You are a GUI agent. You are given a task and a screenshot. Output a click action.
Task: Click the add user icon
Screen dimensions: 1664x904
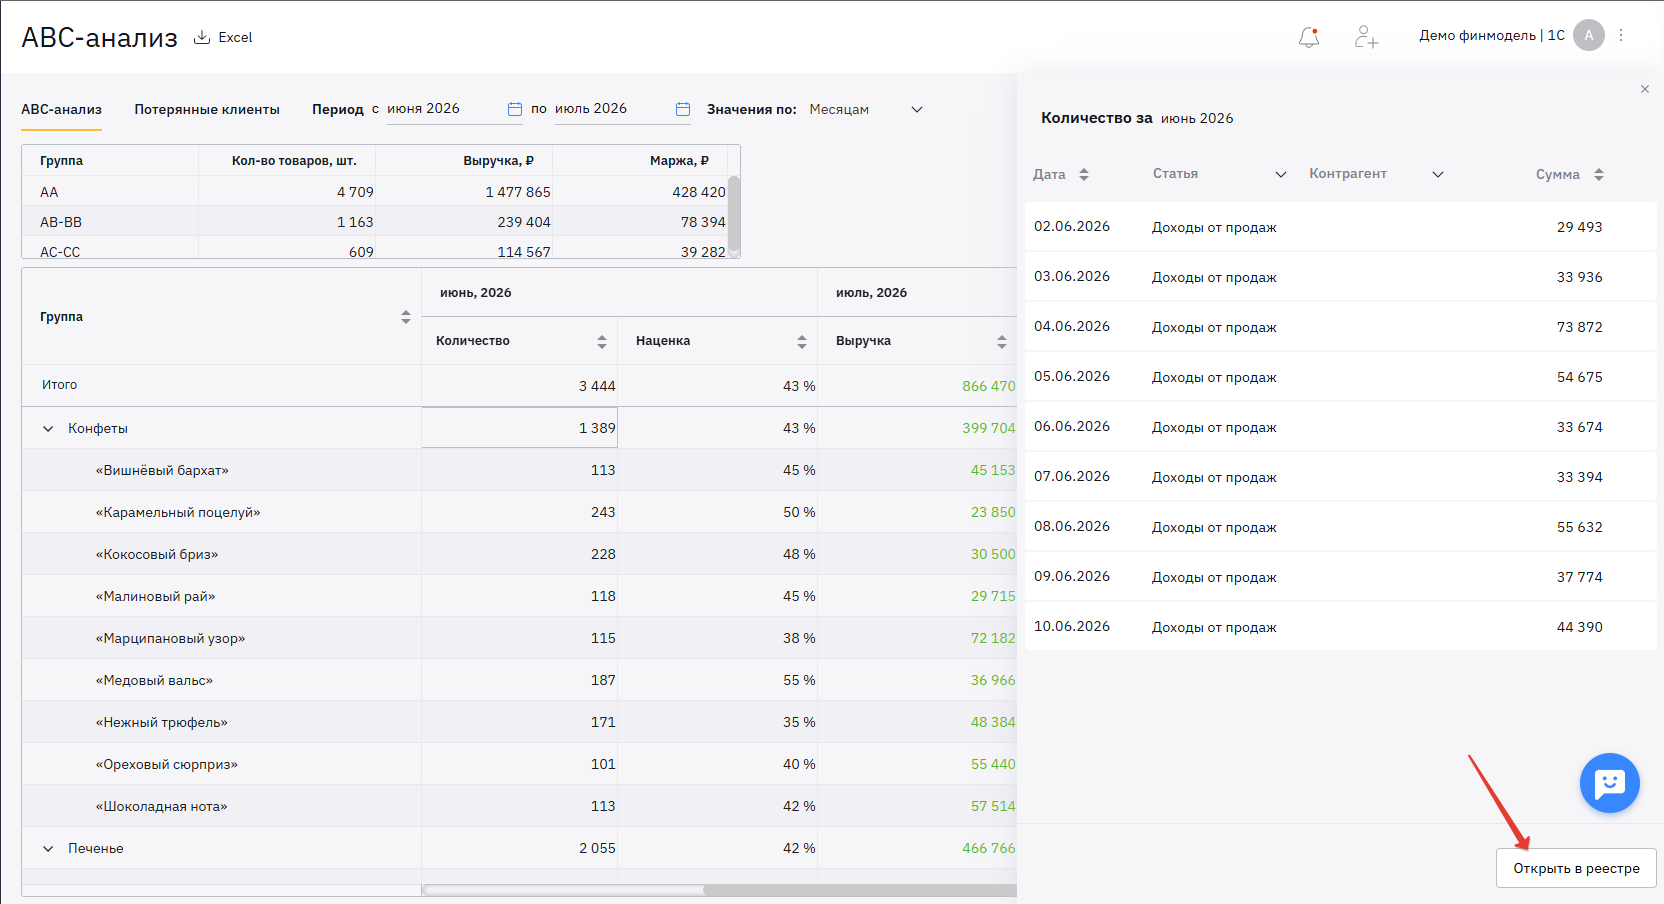[1366, 37]
